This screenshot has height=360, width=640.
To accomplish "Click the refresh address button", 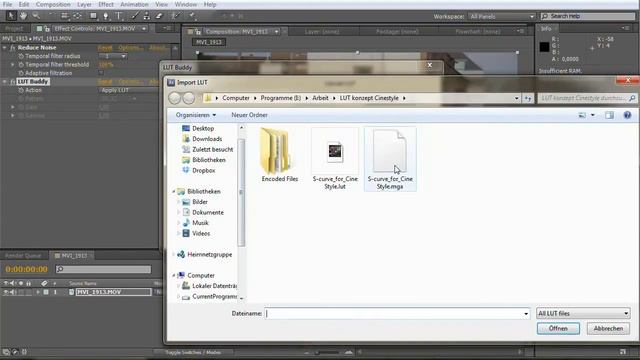I will pyautogui.click(x=528, y=98).
